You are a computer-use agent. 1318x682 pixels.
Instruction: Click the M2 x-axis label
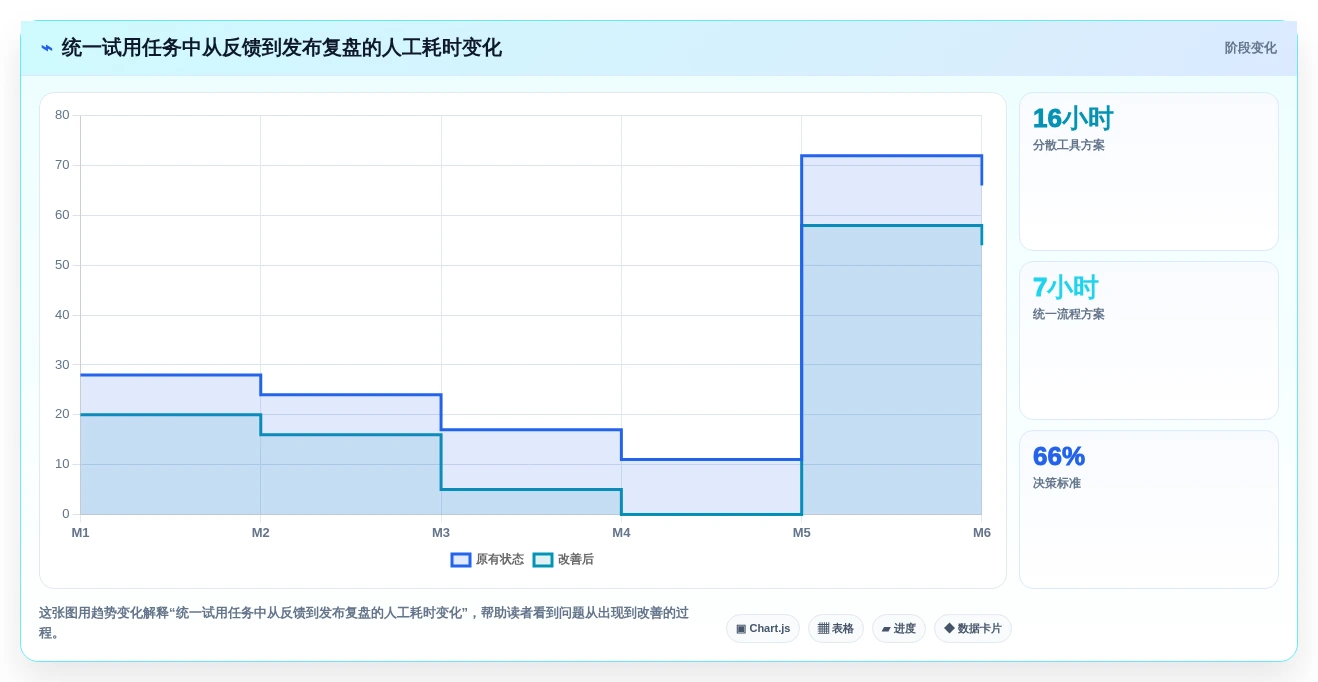click(x=261, y=533)
